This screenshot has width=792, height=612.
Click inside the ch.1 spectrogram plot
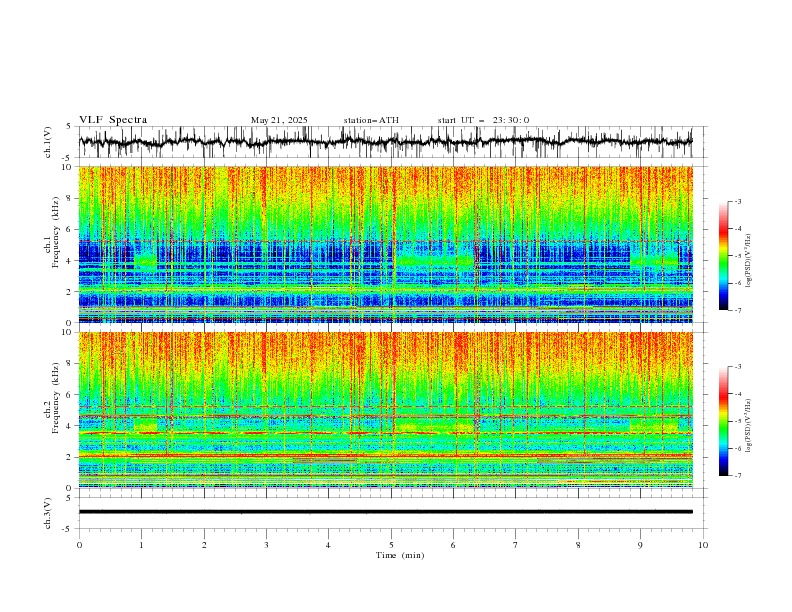click(x=385, y=244)
